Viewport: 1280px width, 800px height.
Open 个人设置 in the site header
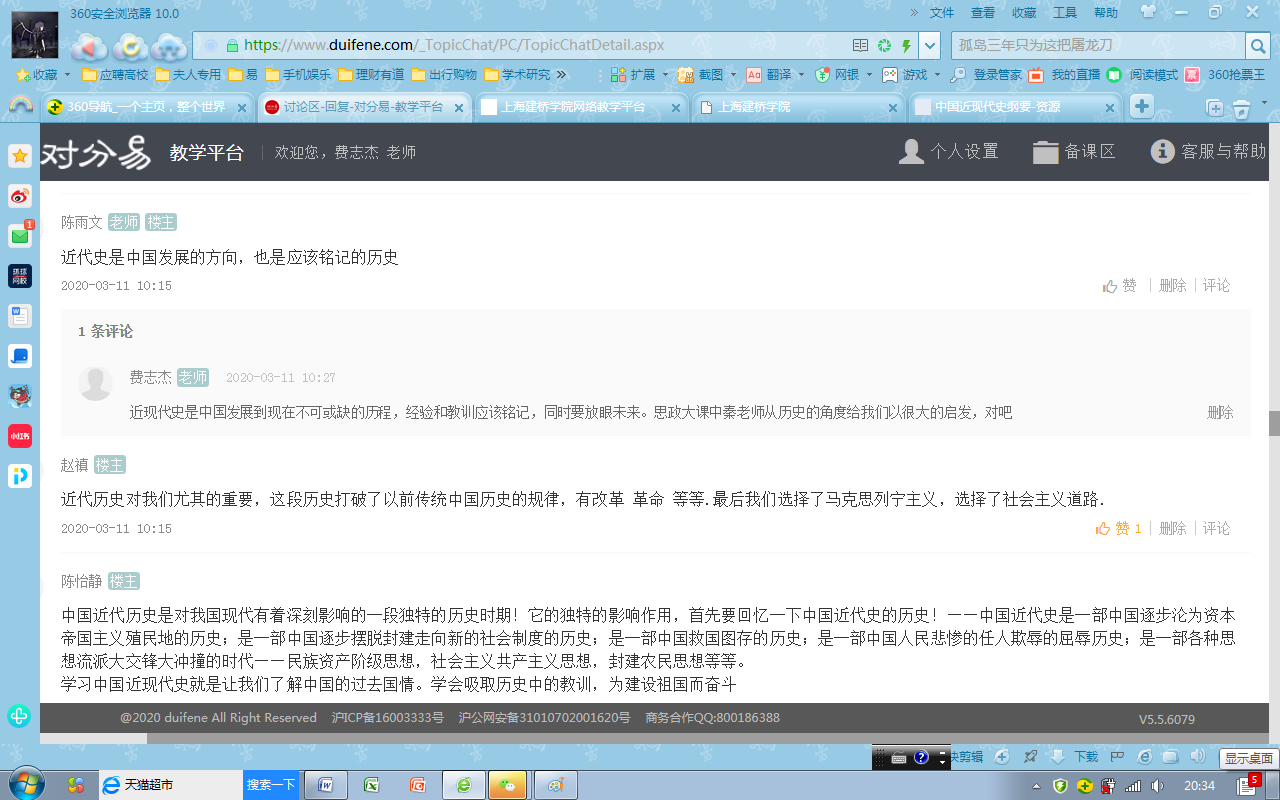click(949, 151)
